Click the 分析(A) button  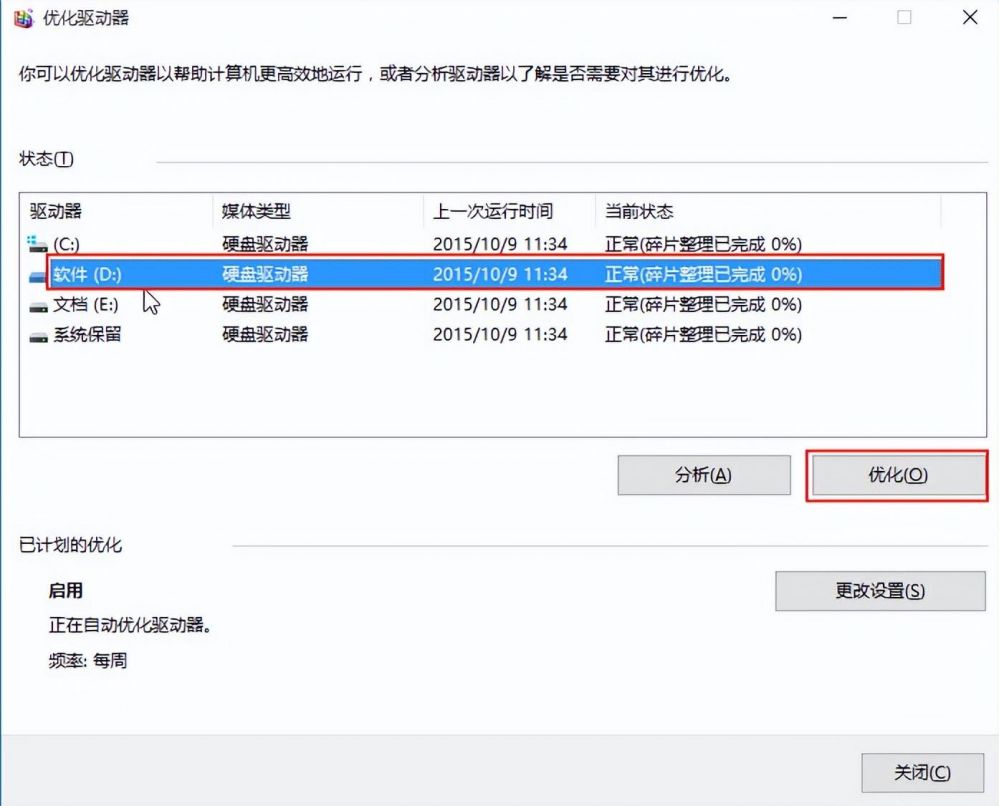(x=703, y=475)
